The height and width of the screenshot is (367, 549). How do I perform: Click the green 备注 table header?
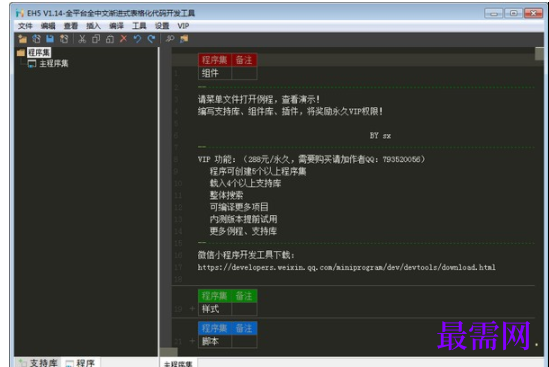(x=244, y=296)
